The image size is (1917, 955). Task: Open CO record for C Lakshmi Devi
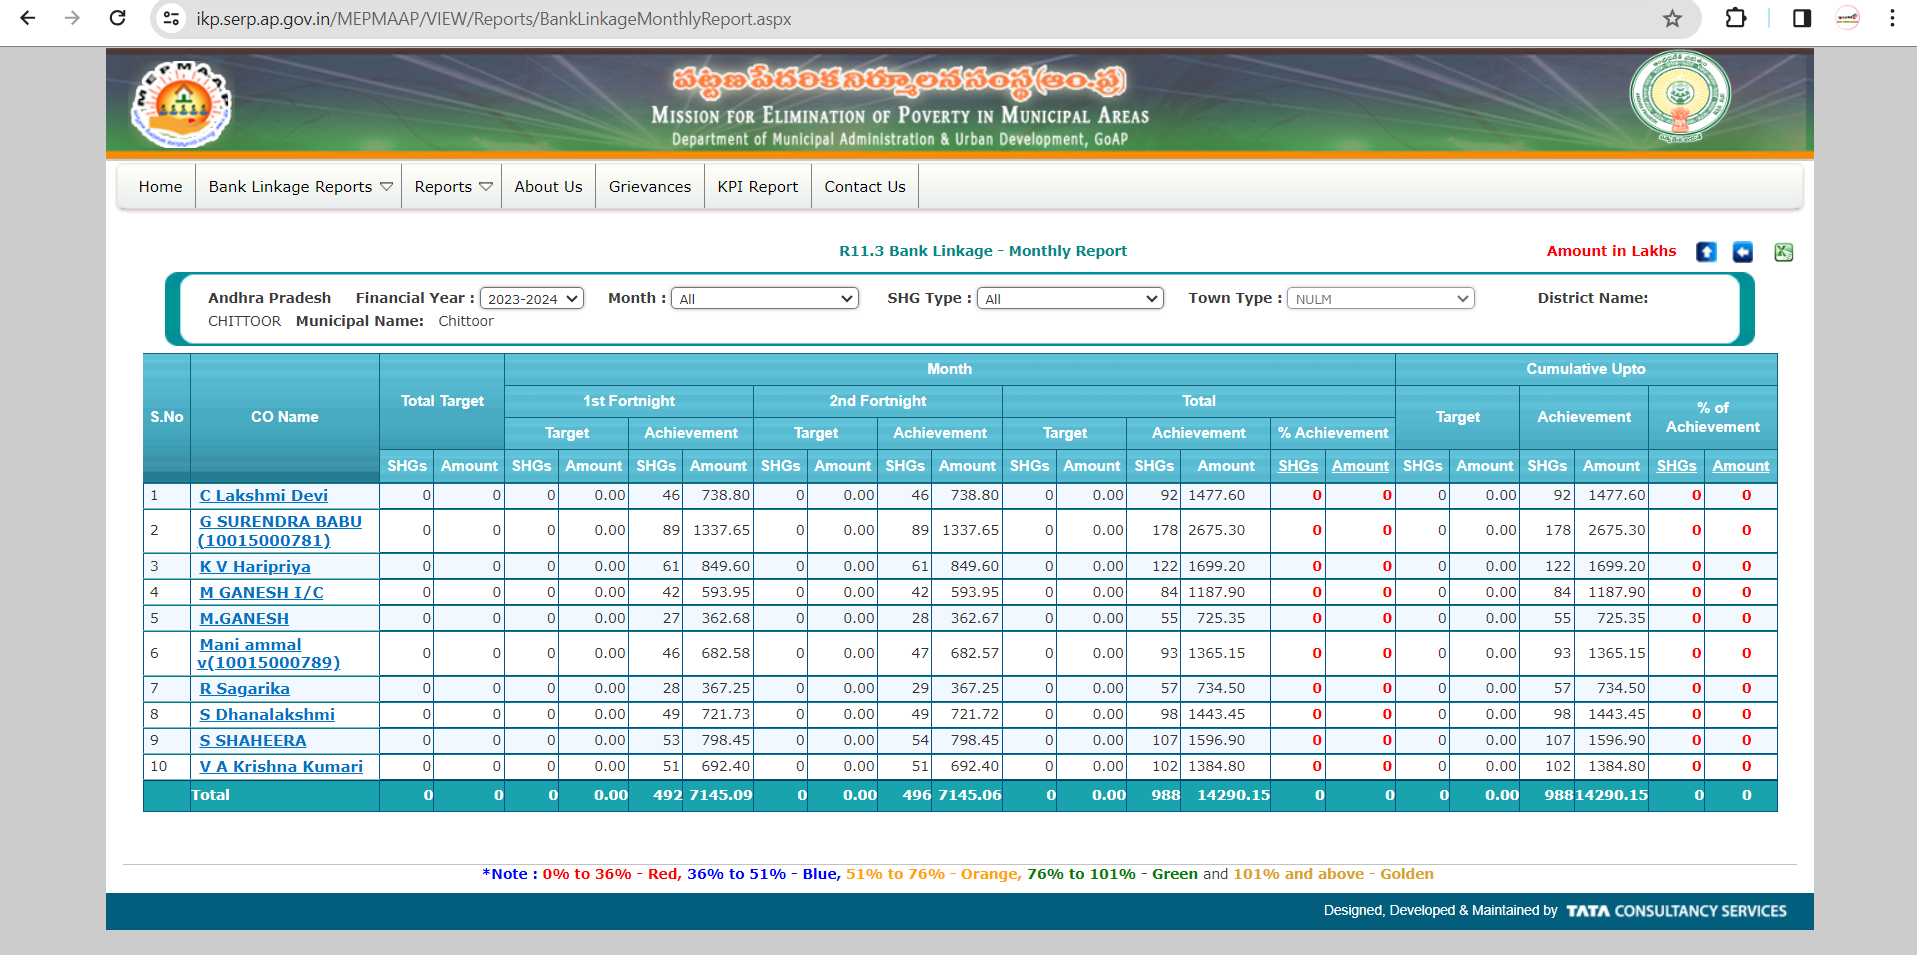(262, 495)
